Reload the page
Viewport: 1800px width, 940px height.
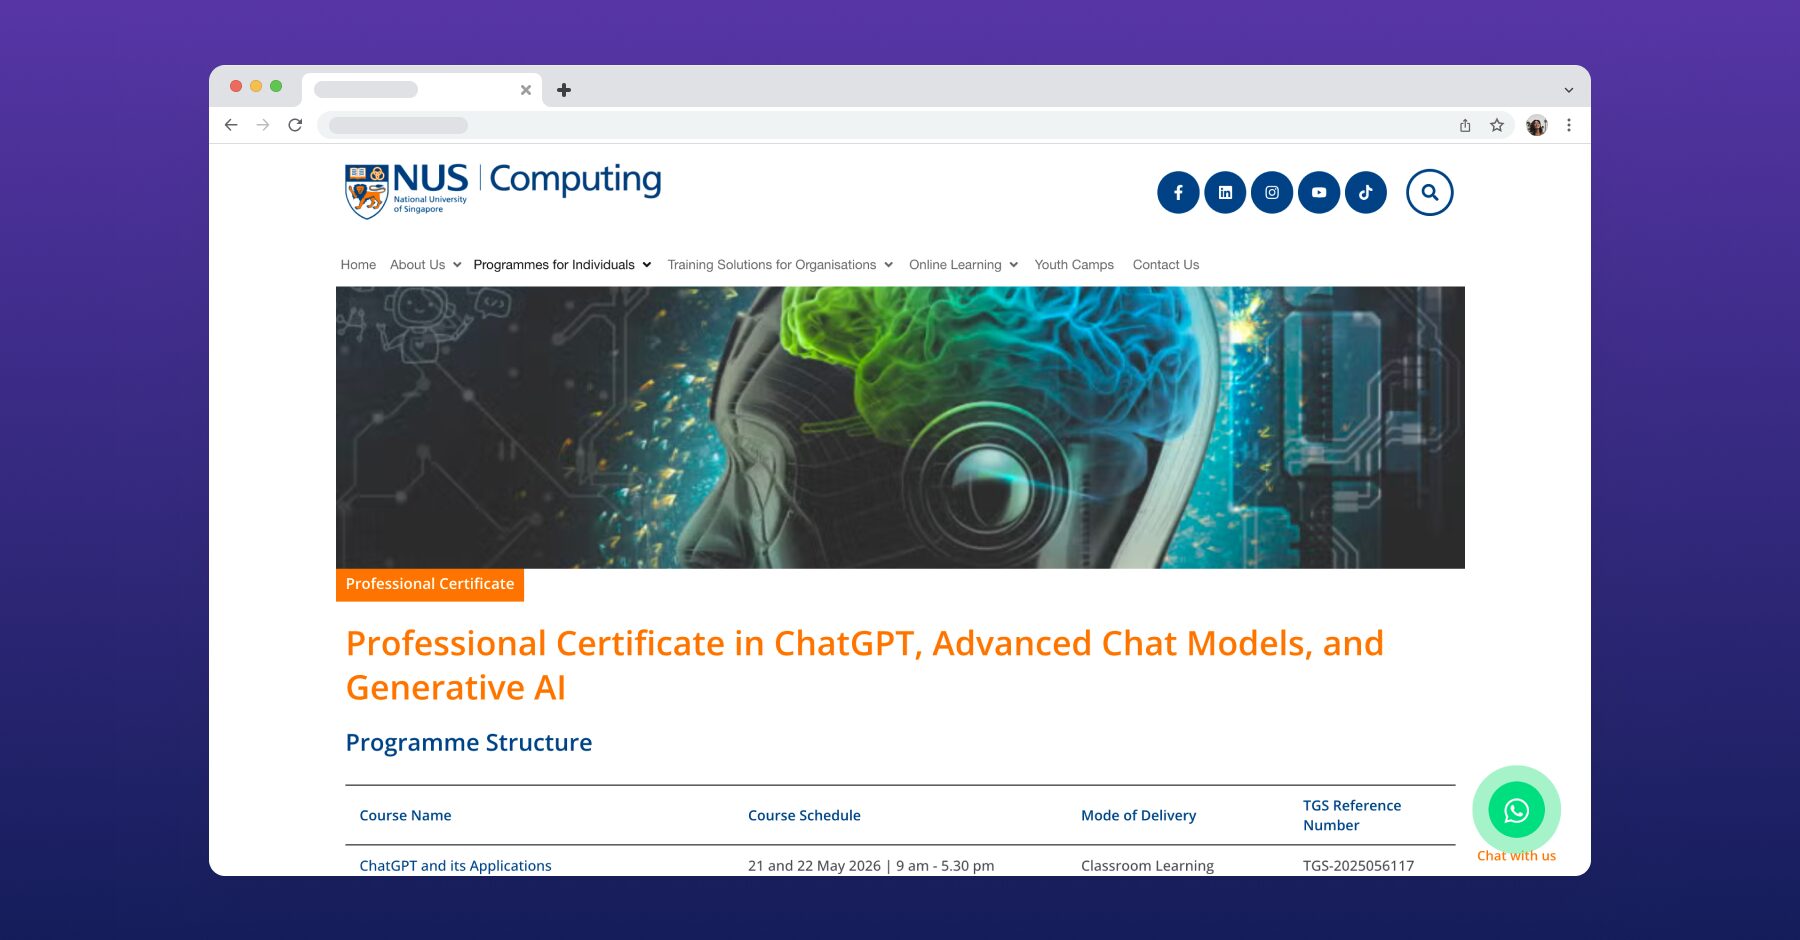(x=295, y=125)
